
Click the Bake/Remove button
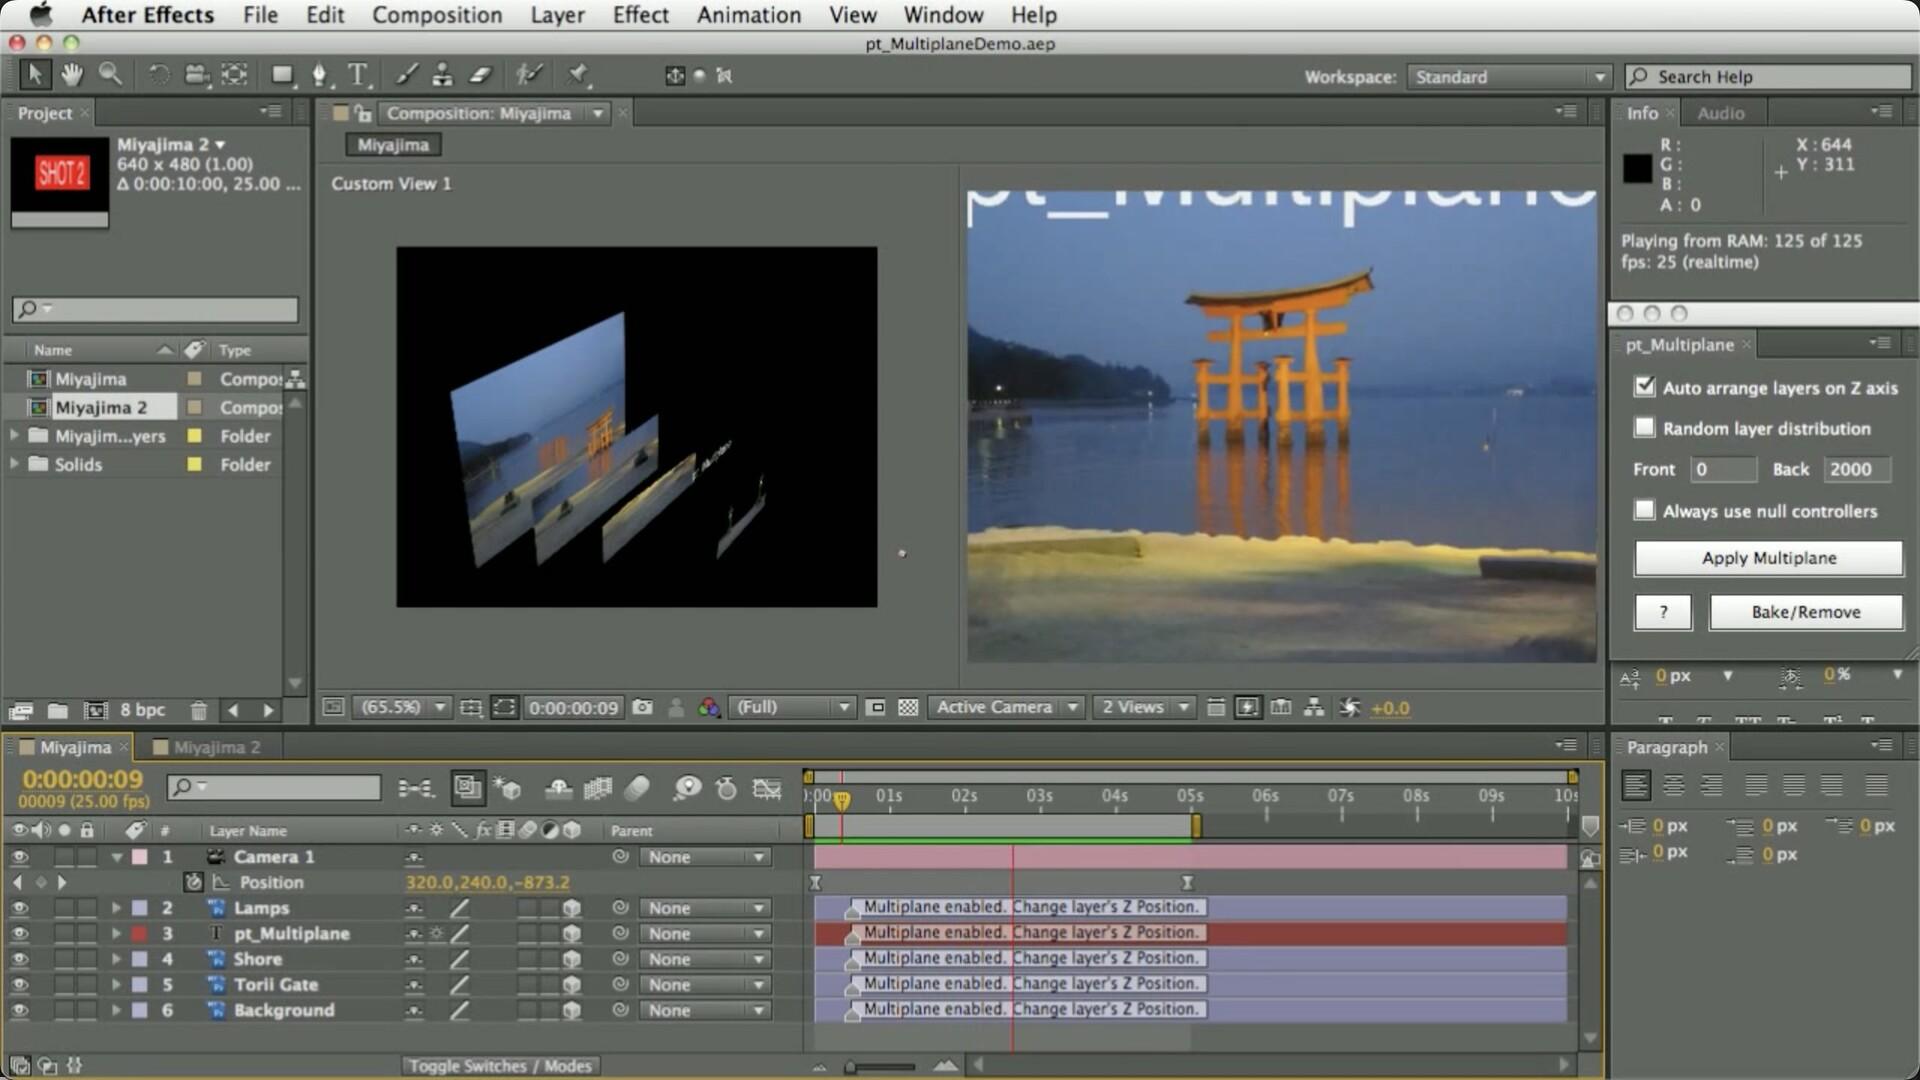tap(1805, 612)
